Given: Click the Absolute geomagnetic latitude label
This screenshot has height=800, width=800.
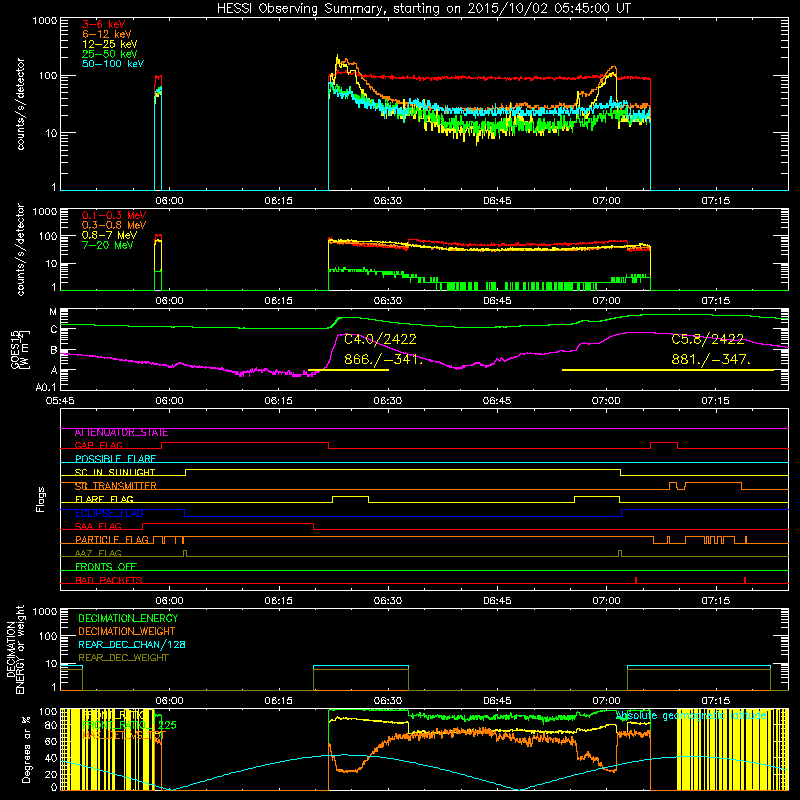Looking at the screenshot, I should (x=691, y=716).
